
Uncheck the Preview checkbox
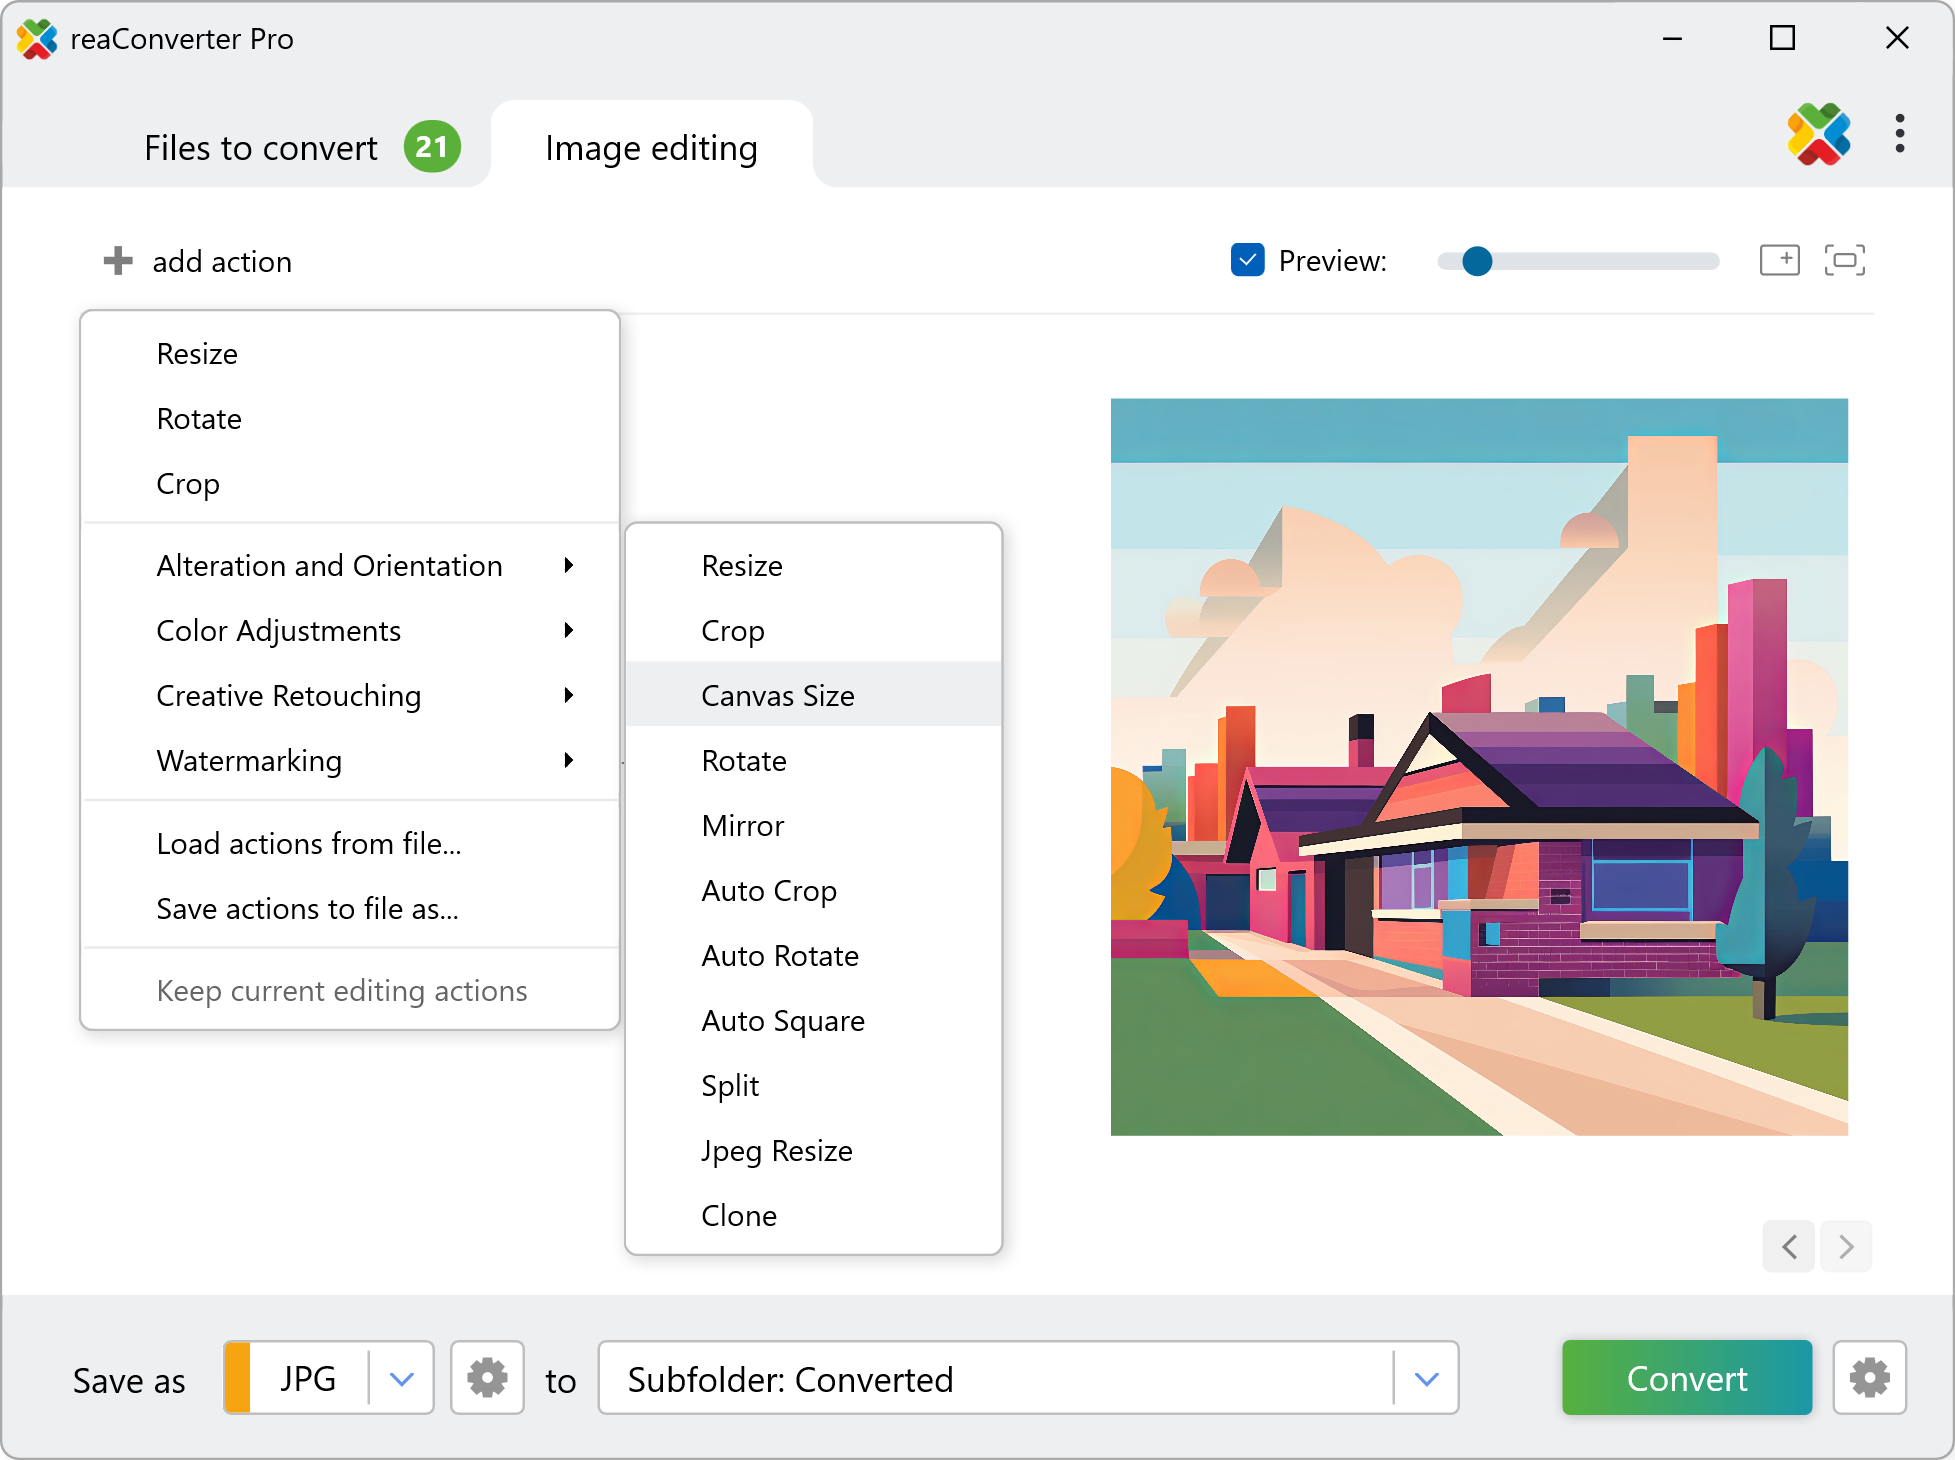pos(1247,260)
